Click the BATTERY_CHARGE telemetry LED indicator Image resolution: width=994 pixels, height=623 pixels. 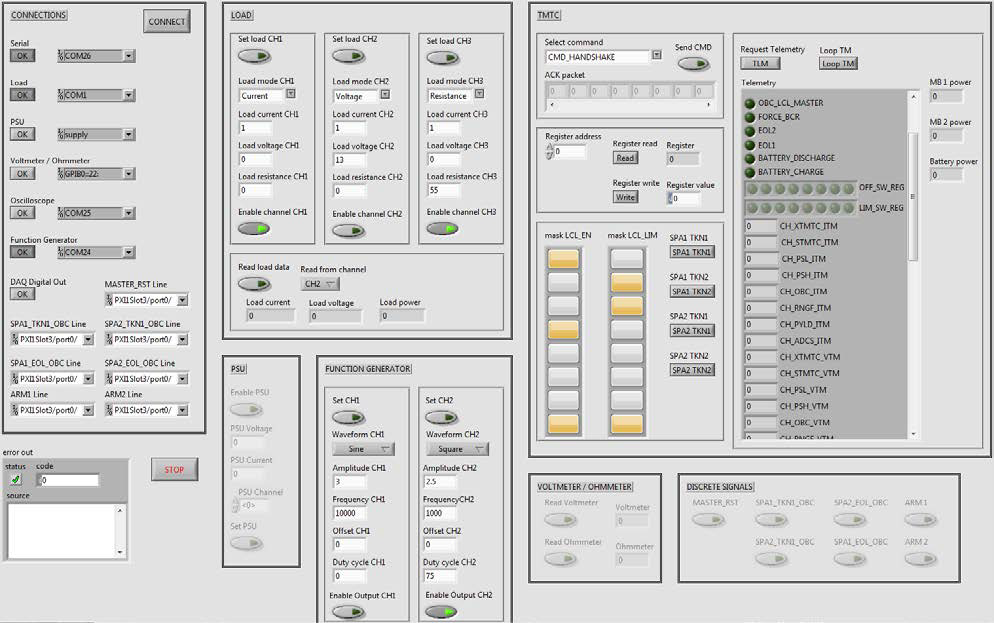(750, 172)
